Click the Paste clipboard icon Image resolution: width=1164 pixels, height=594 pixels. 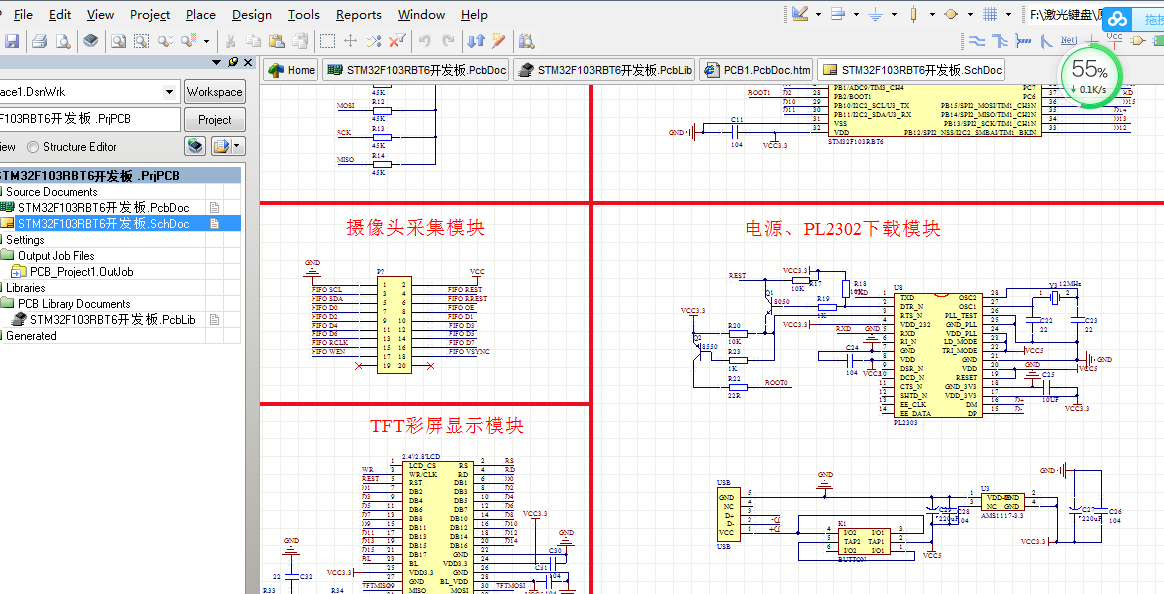[277, 41]
